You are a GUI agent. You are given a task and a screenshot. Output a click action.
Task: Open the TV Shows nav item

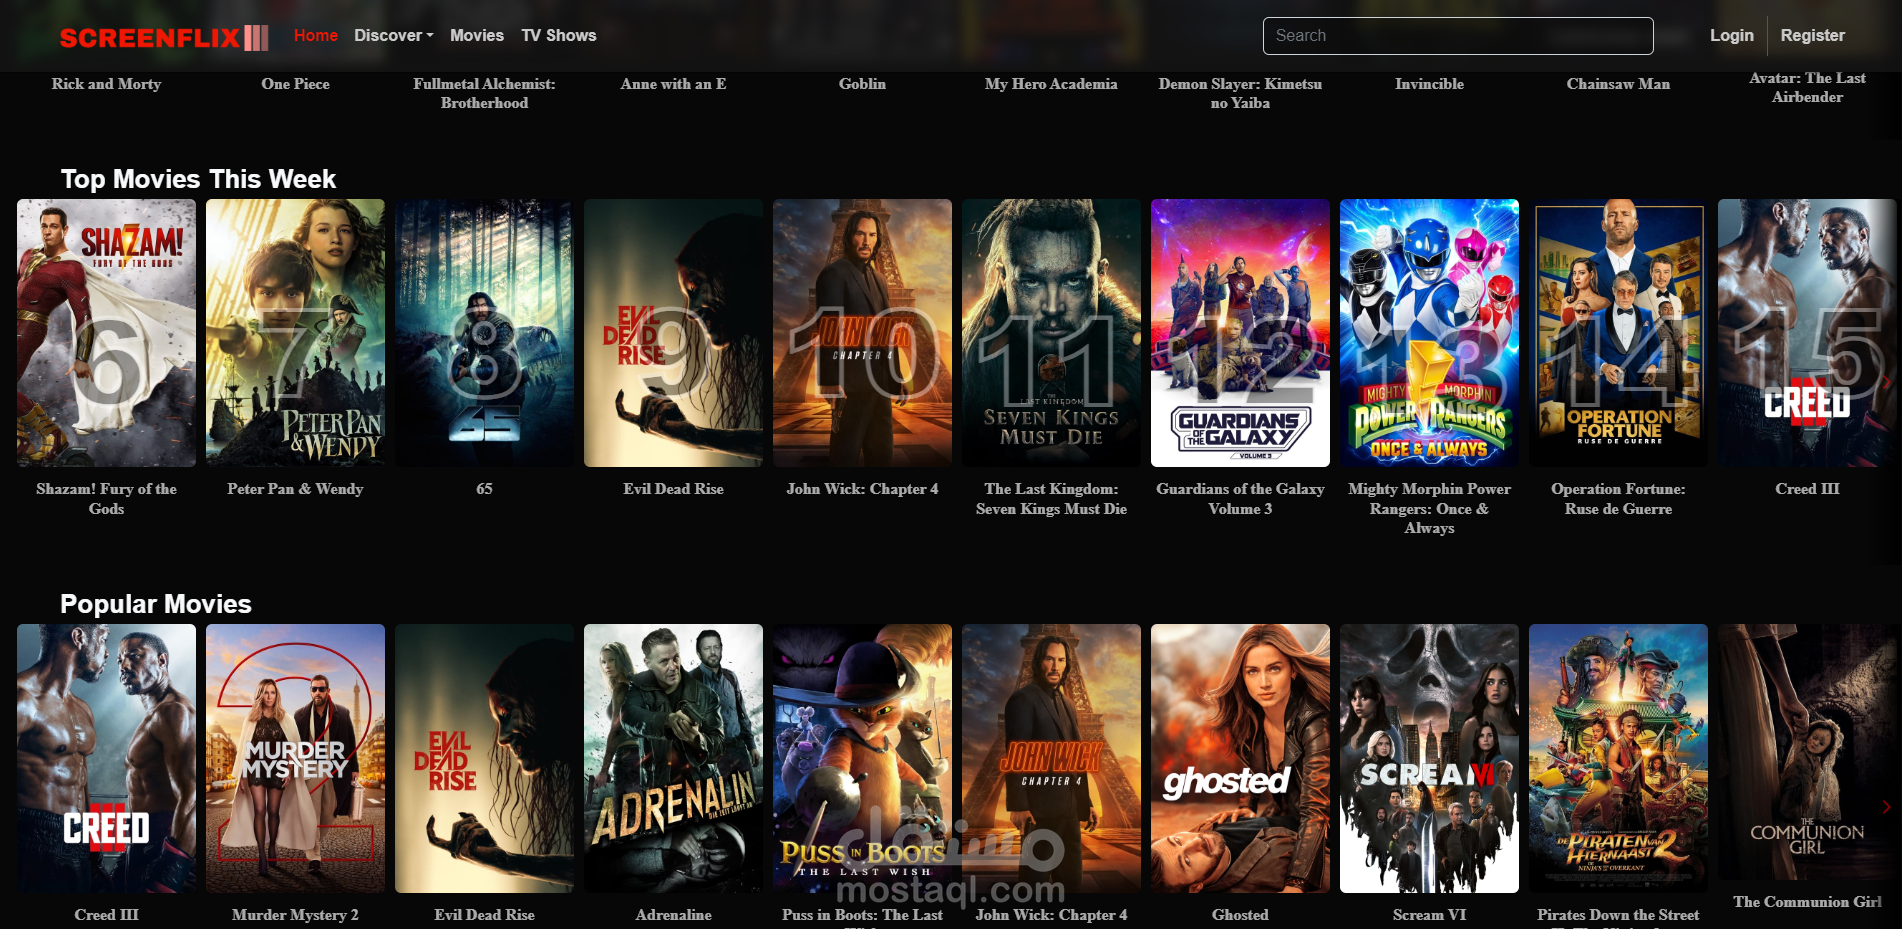558,35
